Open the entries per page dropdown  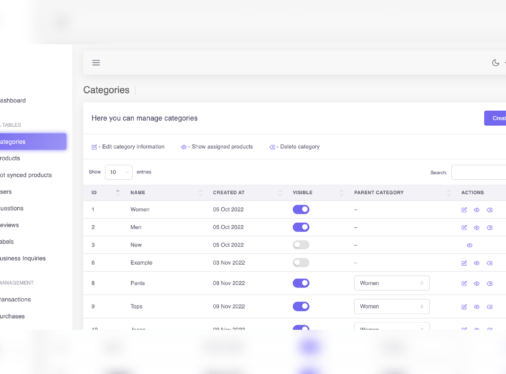[119, 172]
